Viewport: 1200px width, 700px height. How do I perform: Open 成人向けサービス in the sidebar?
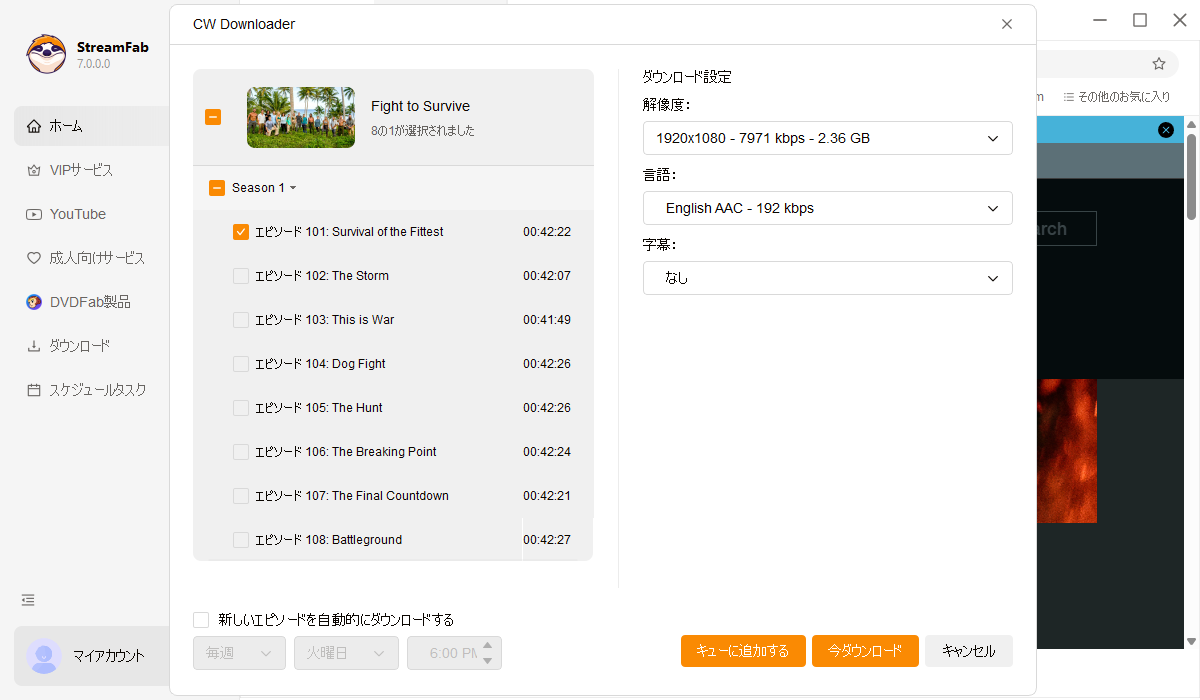point(96,258)
